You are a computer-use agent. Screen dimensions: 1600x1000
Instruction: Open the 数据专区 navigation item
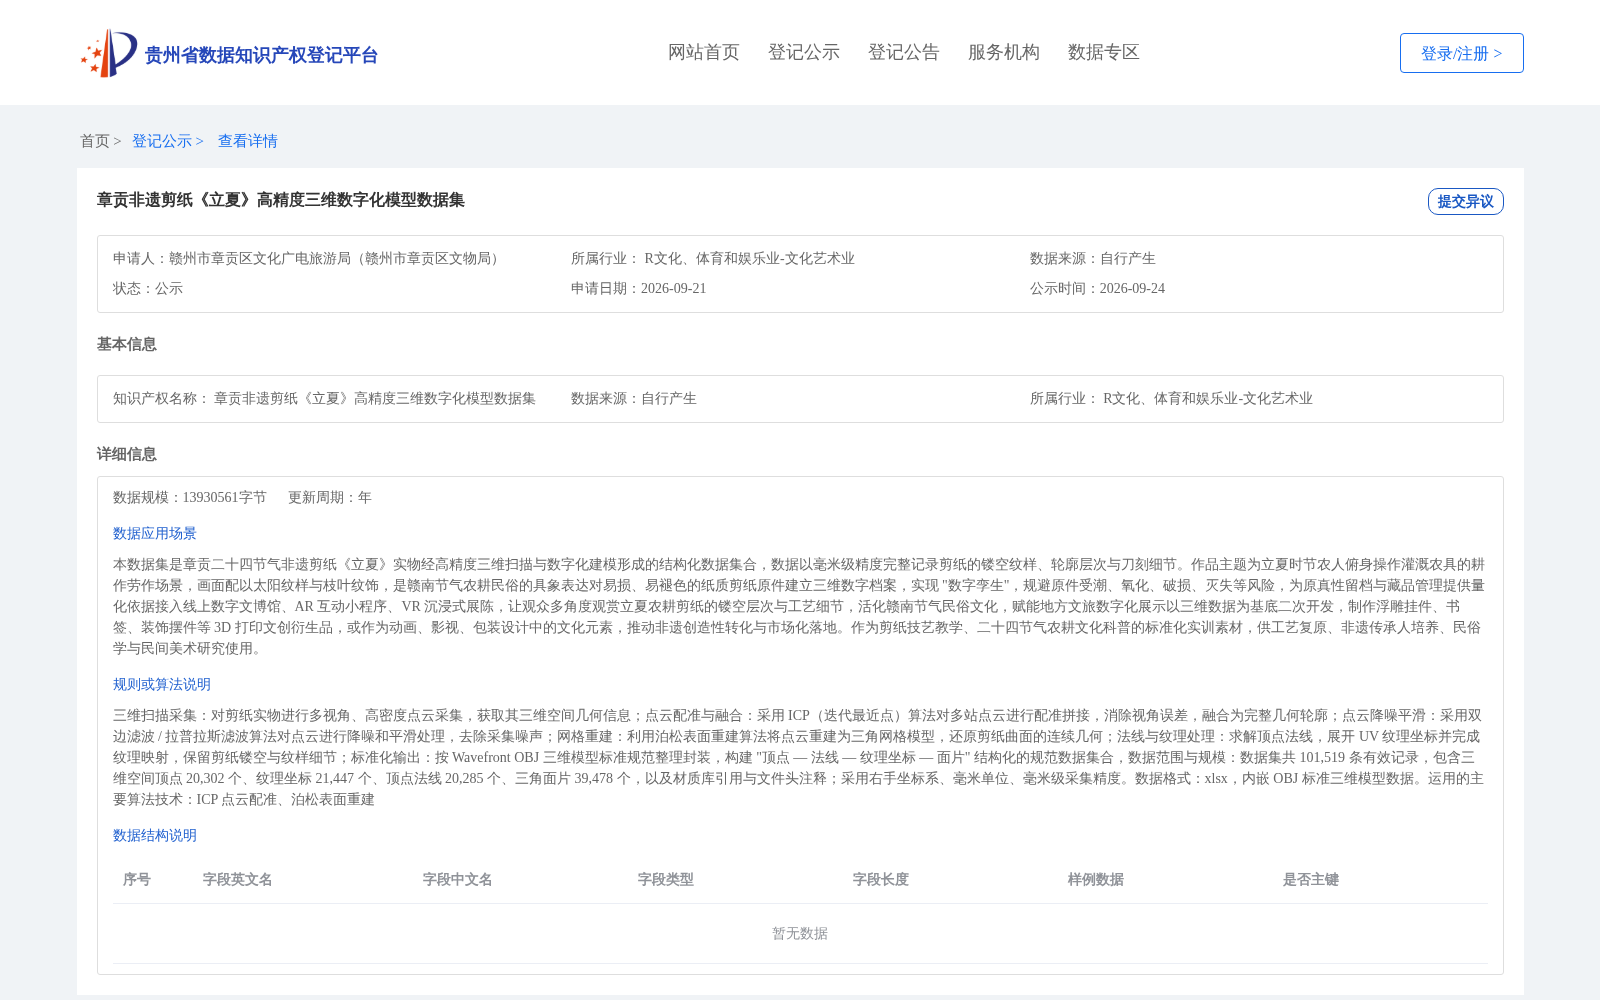tap(1104, 52)
